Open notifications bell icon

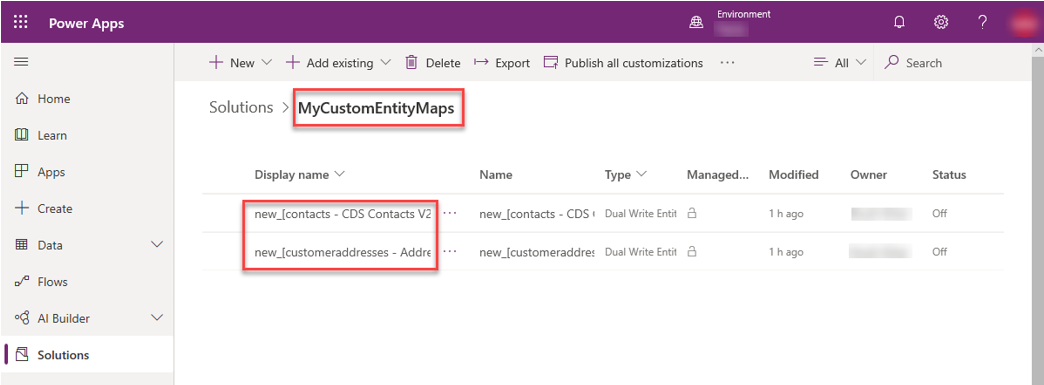pyautogui.click(x=900, y=23)
